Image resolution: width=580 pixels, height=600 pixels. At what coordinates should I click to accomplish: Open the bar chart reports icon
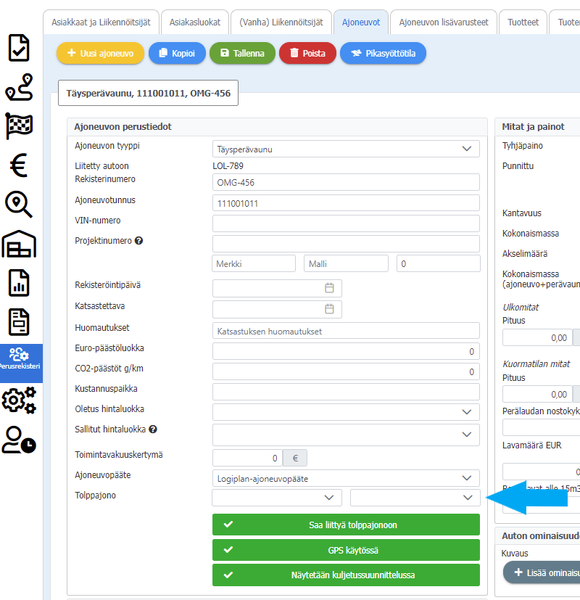19,283
